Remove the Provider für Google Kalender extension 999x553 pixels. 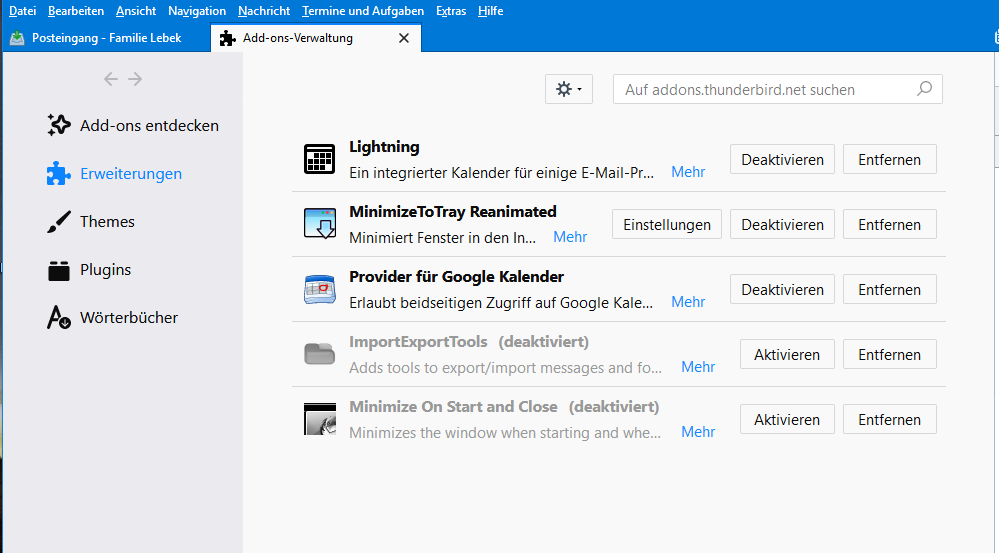889,290
